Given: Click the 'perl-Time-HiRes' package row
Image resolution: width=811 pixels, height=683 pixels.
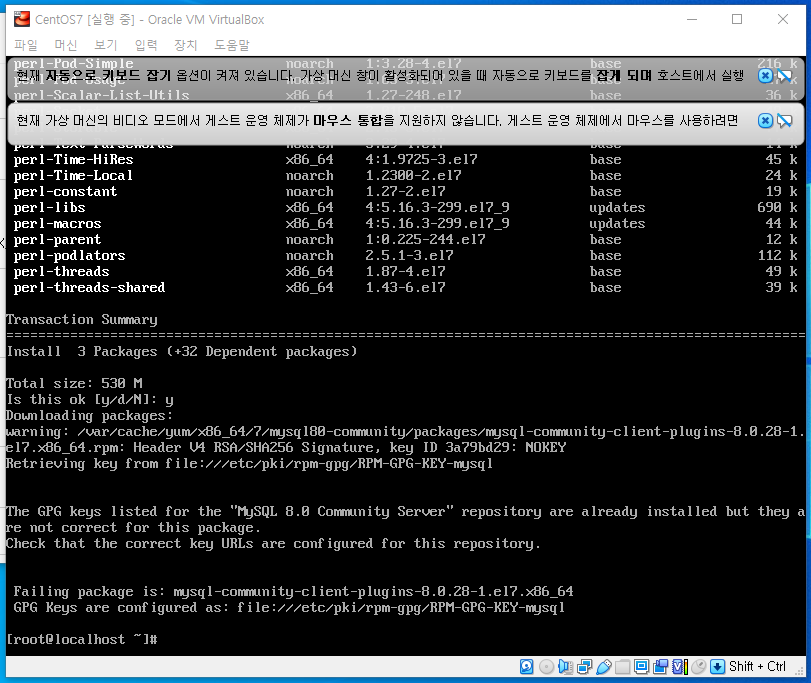Looking at the screenshot, I should coord(406,159).
